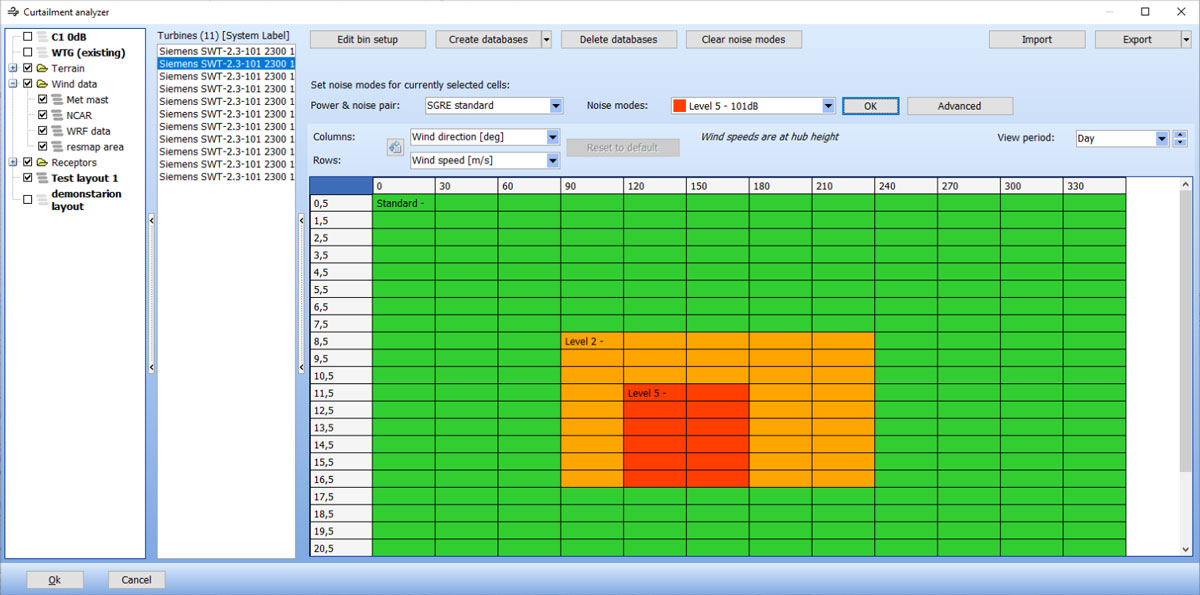Click the Curtailment analyzer title bar icon
This screenshot has width=1200, height=595.
point(13,12)
